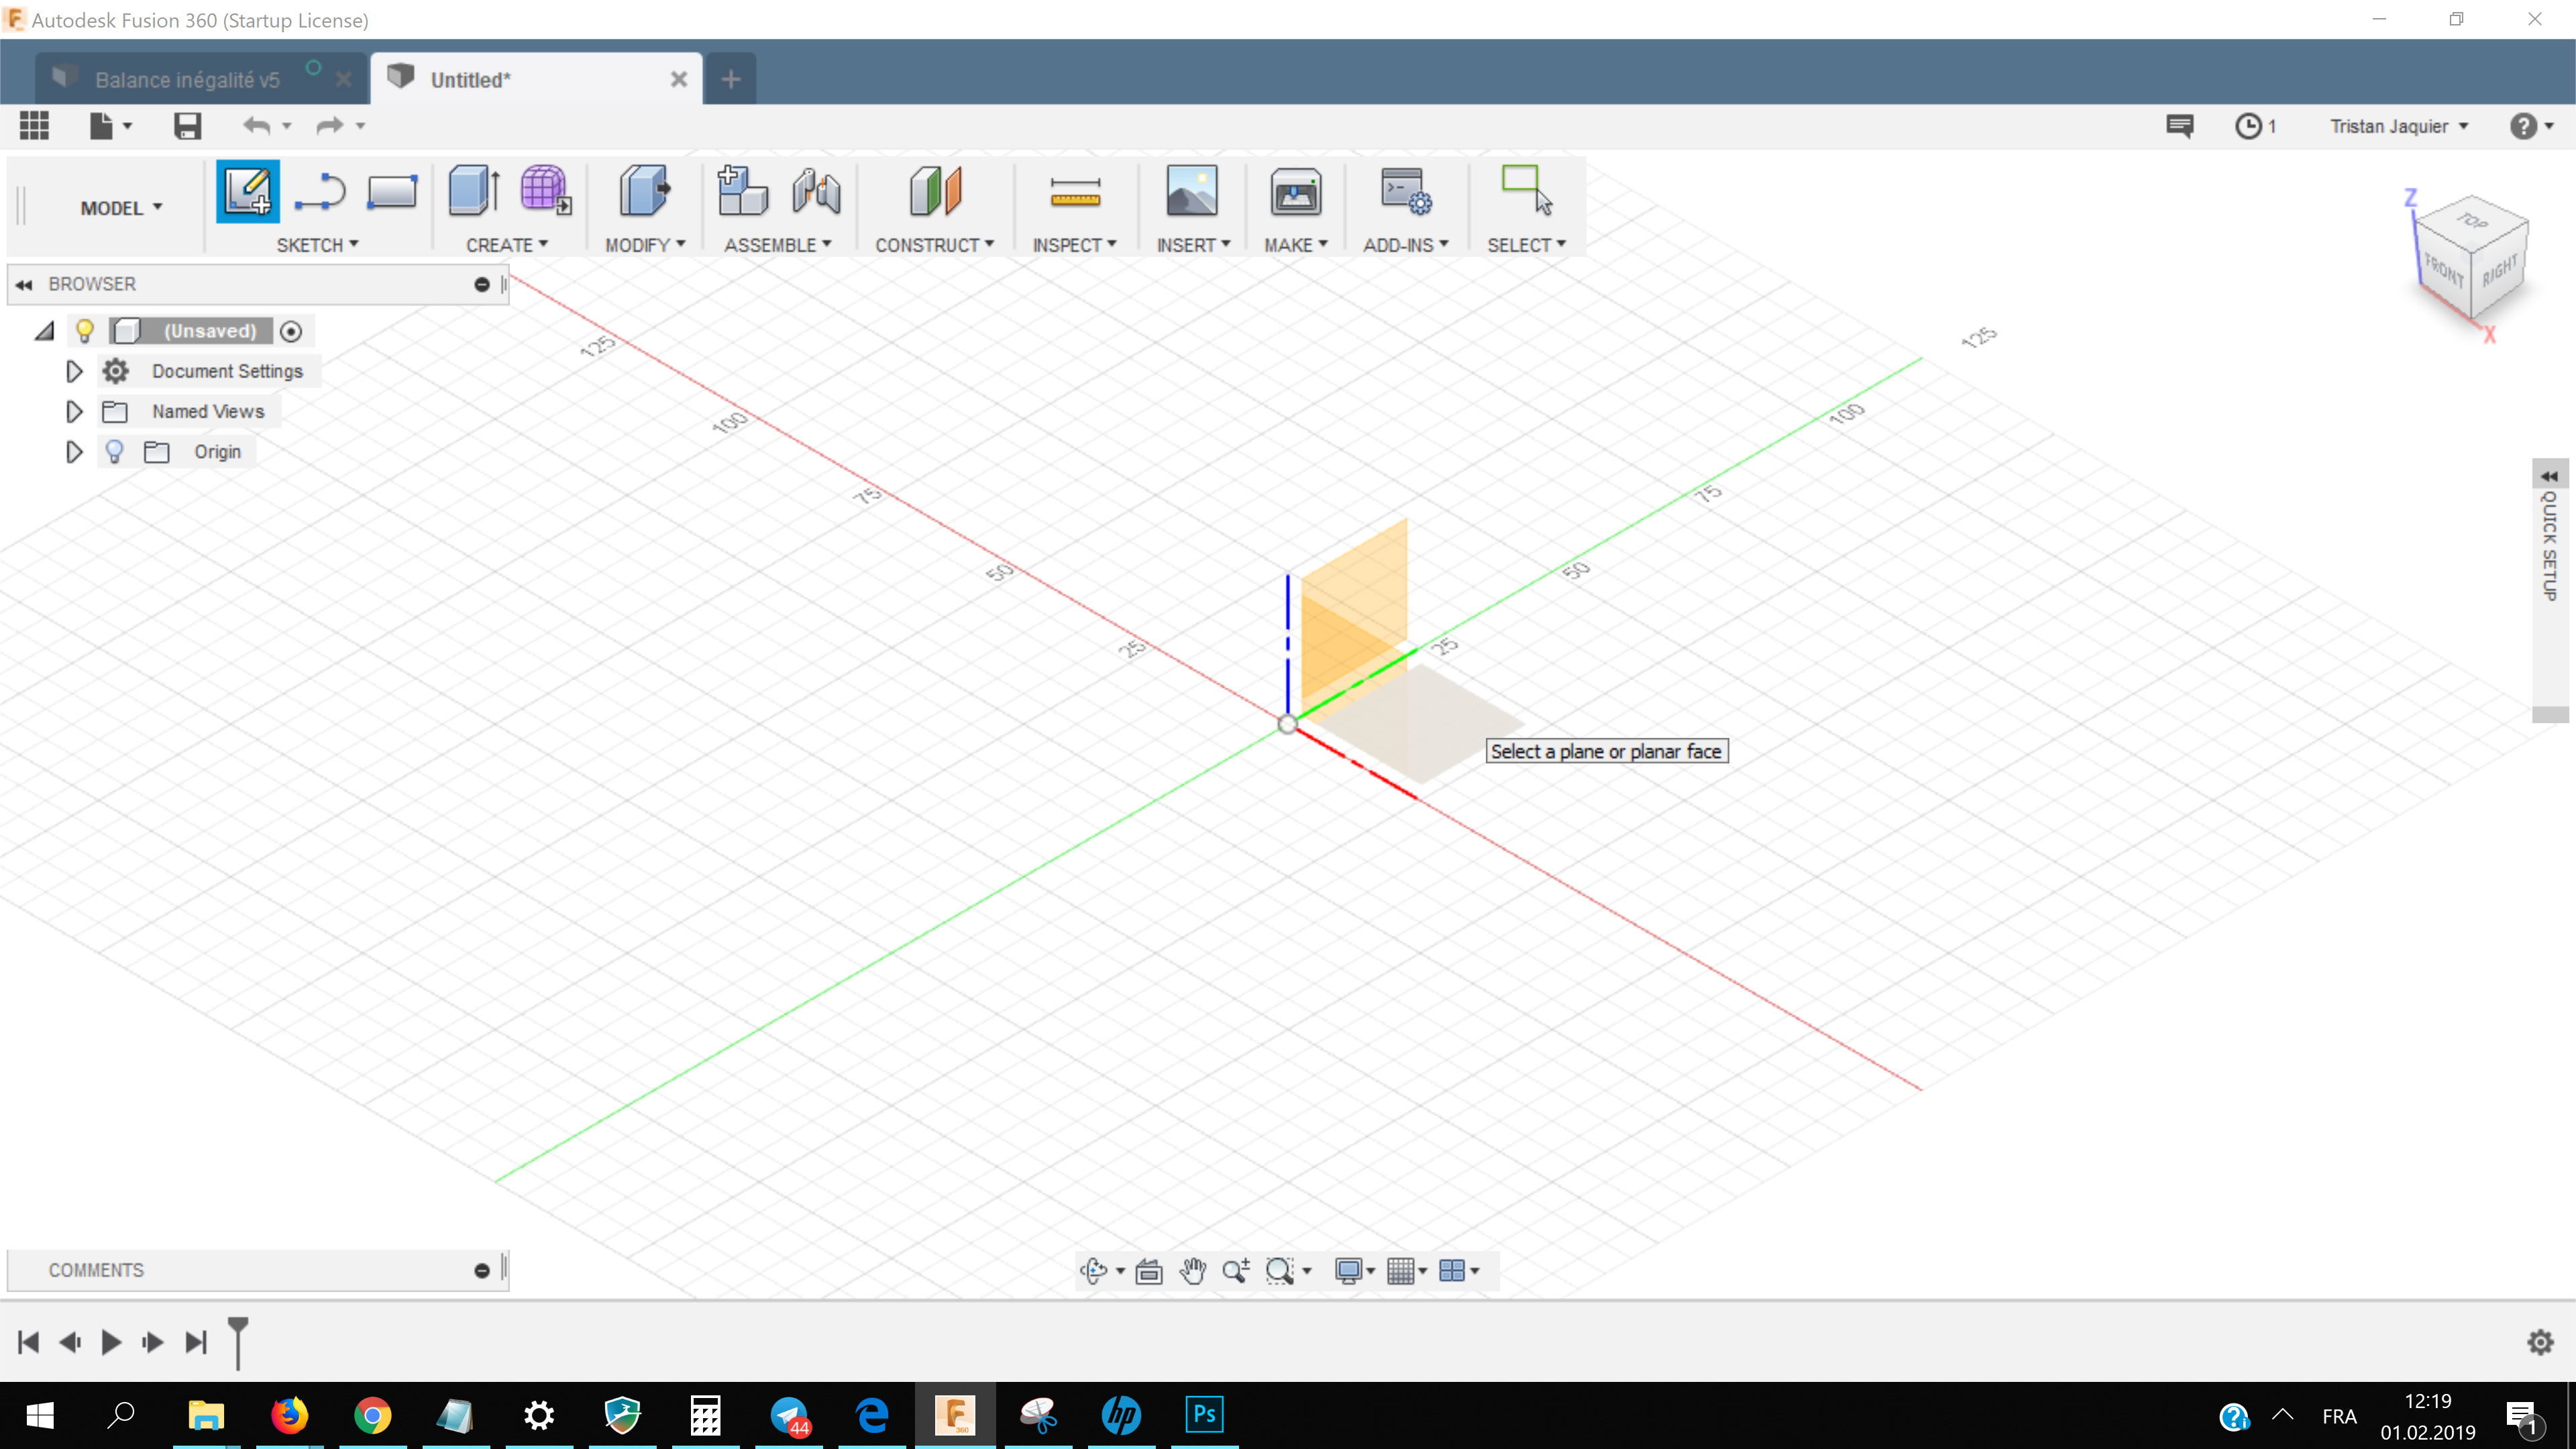This screenshot has height=1449, width=2576.
Task: Open the Display Settings dropdown
Action: pyautogui.click(x=1355, y=1271)
